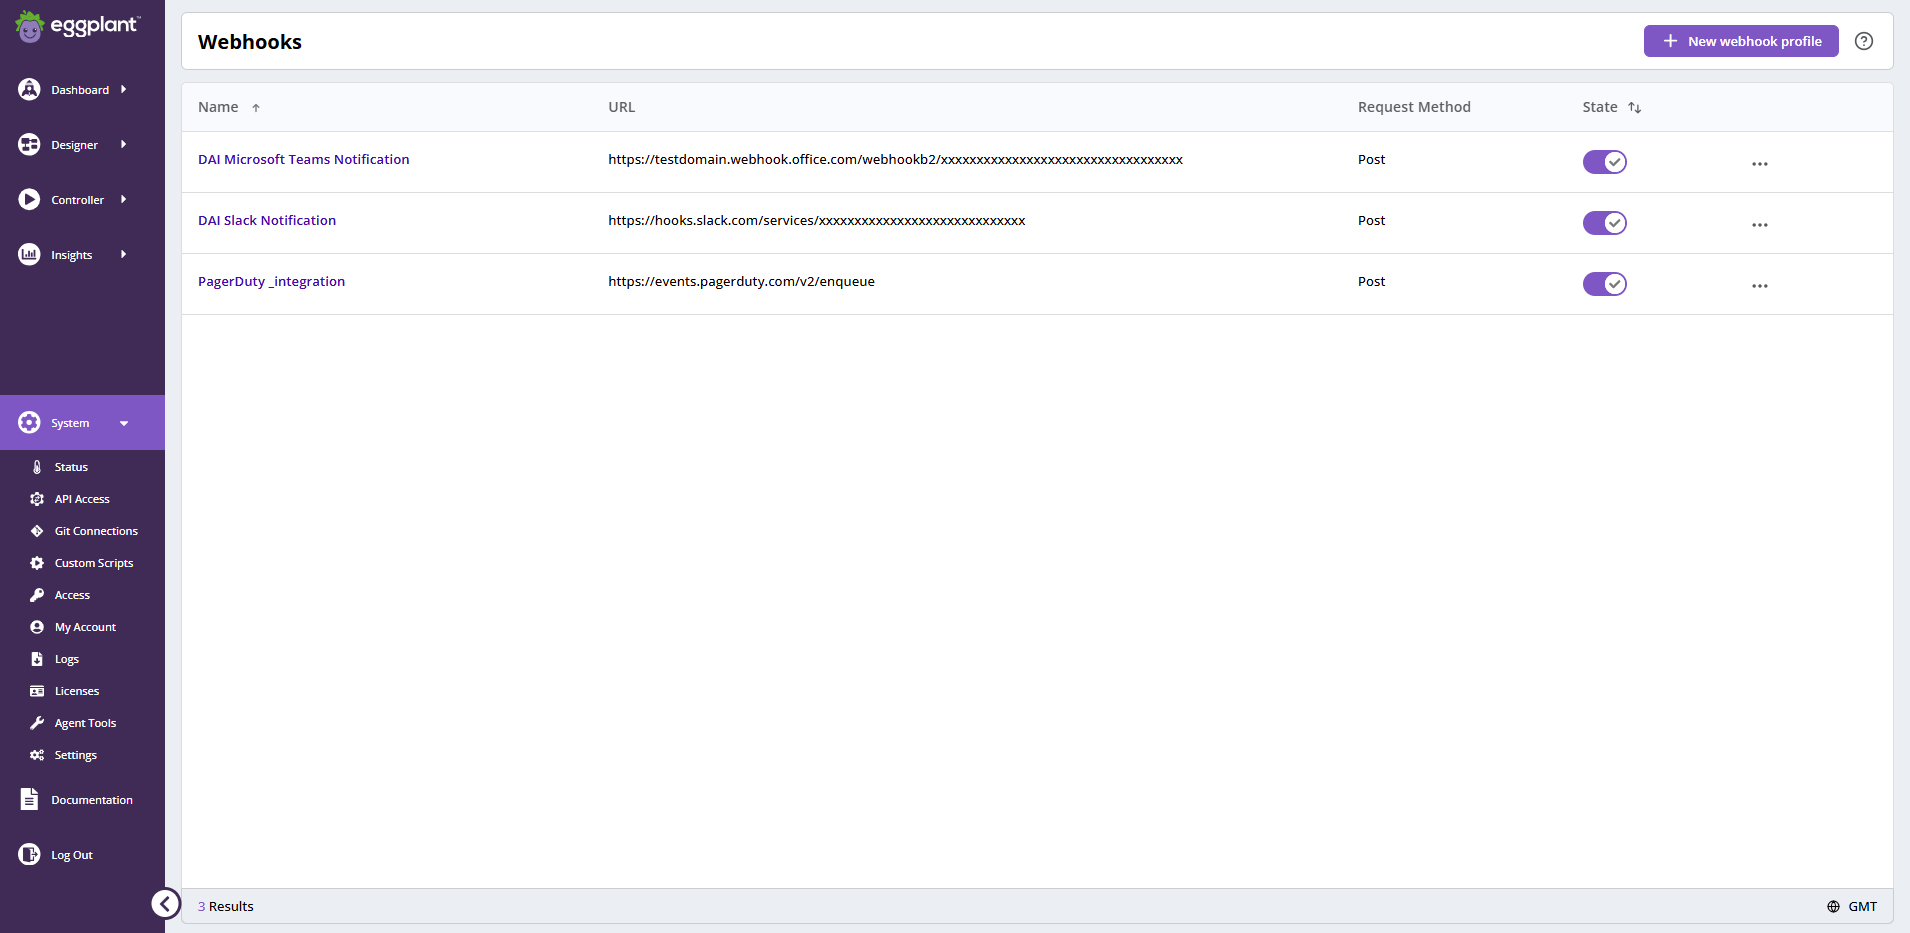Click the webhook.office.com URL text
Image resolution: width=1910 pixels, height=933 pixels.
tap(895, 159)
